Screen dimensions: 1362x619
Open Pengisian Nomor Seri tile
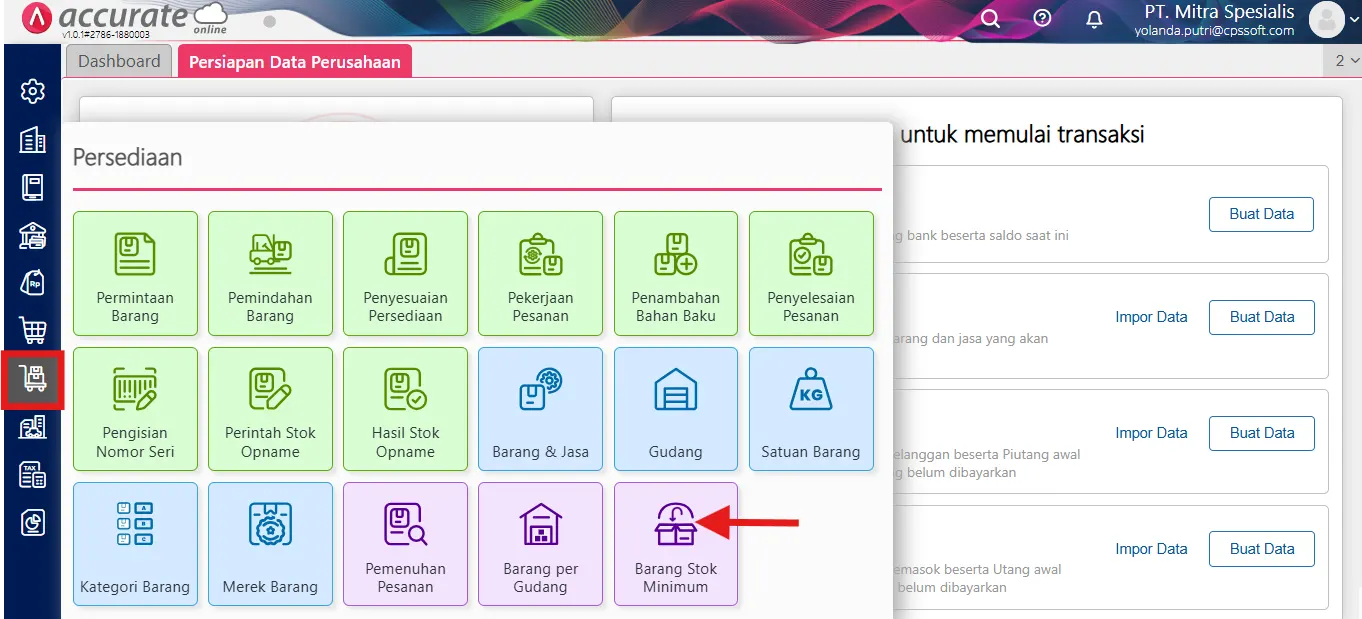tap(135, 409)
